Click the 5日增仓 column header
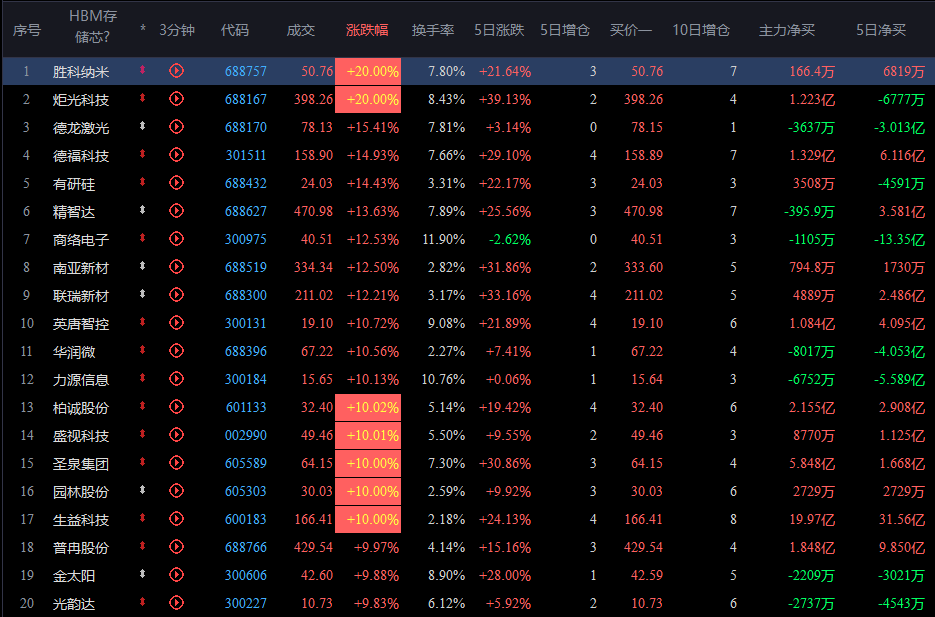935x617 pixels. pos(565,30)
